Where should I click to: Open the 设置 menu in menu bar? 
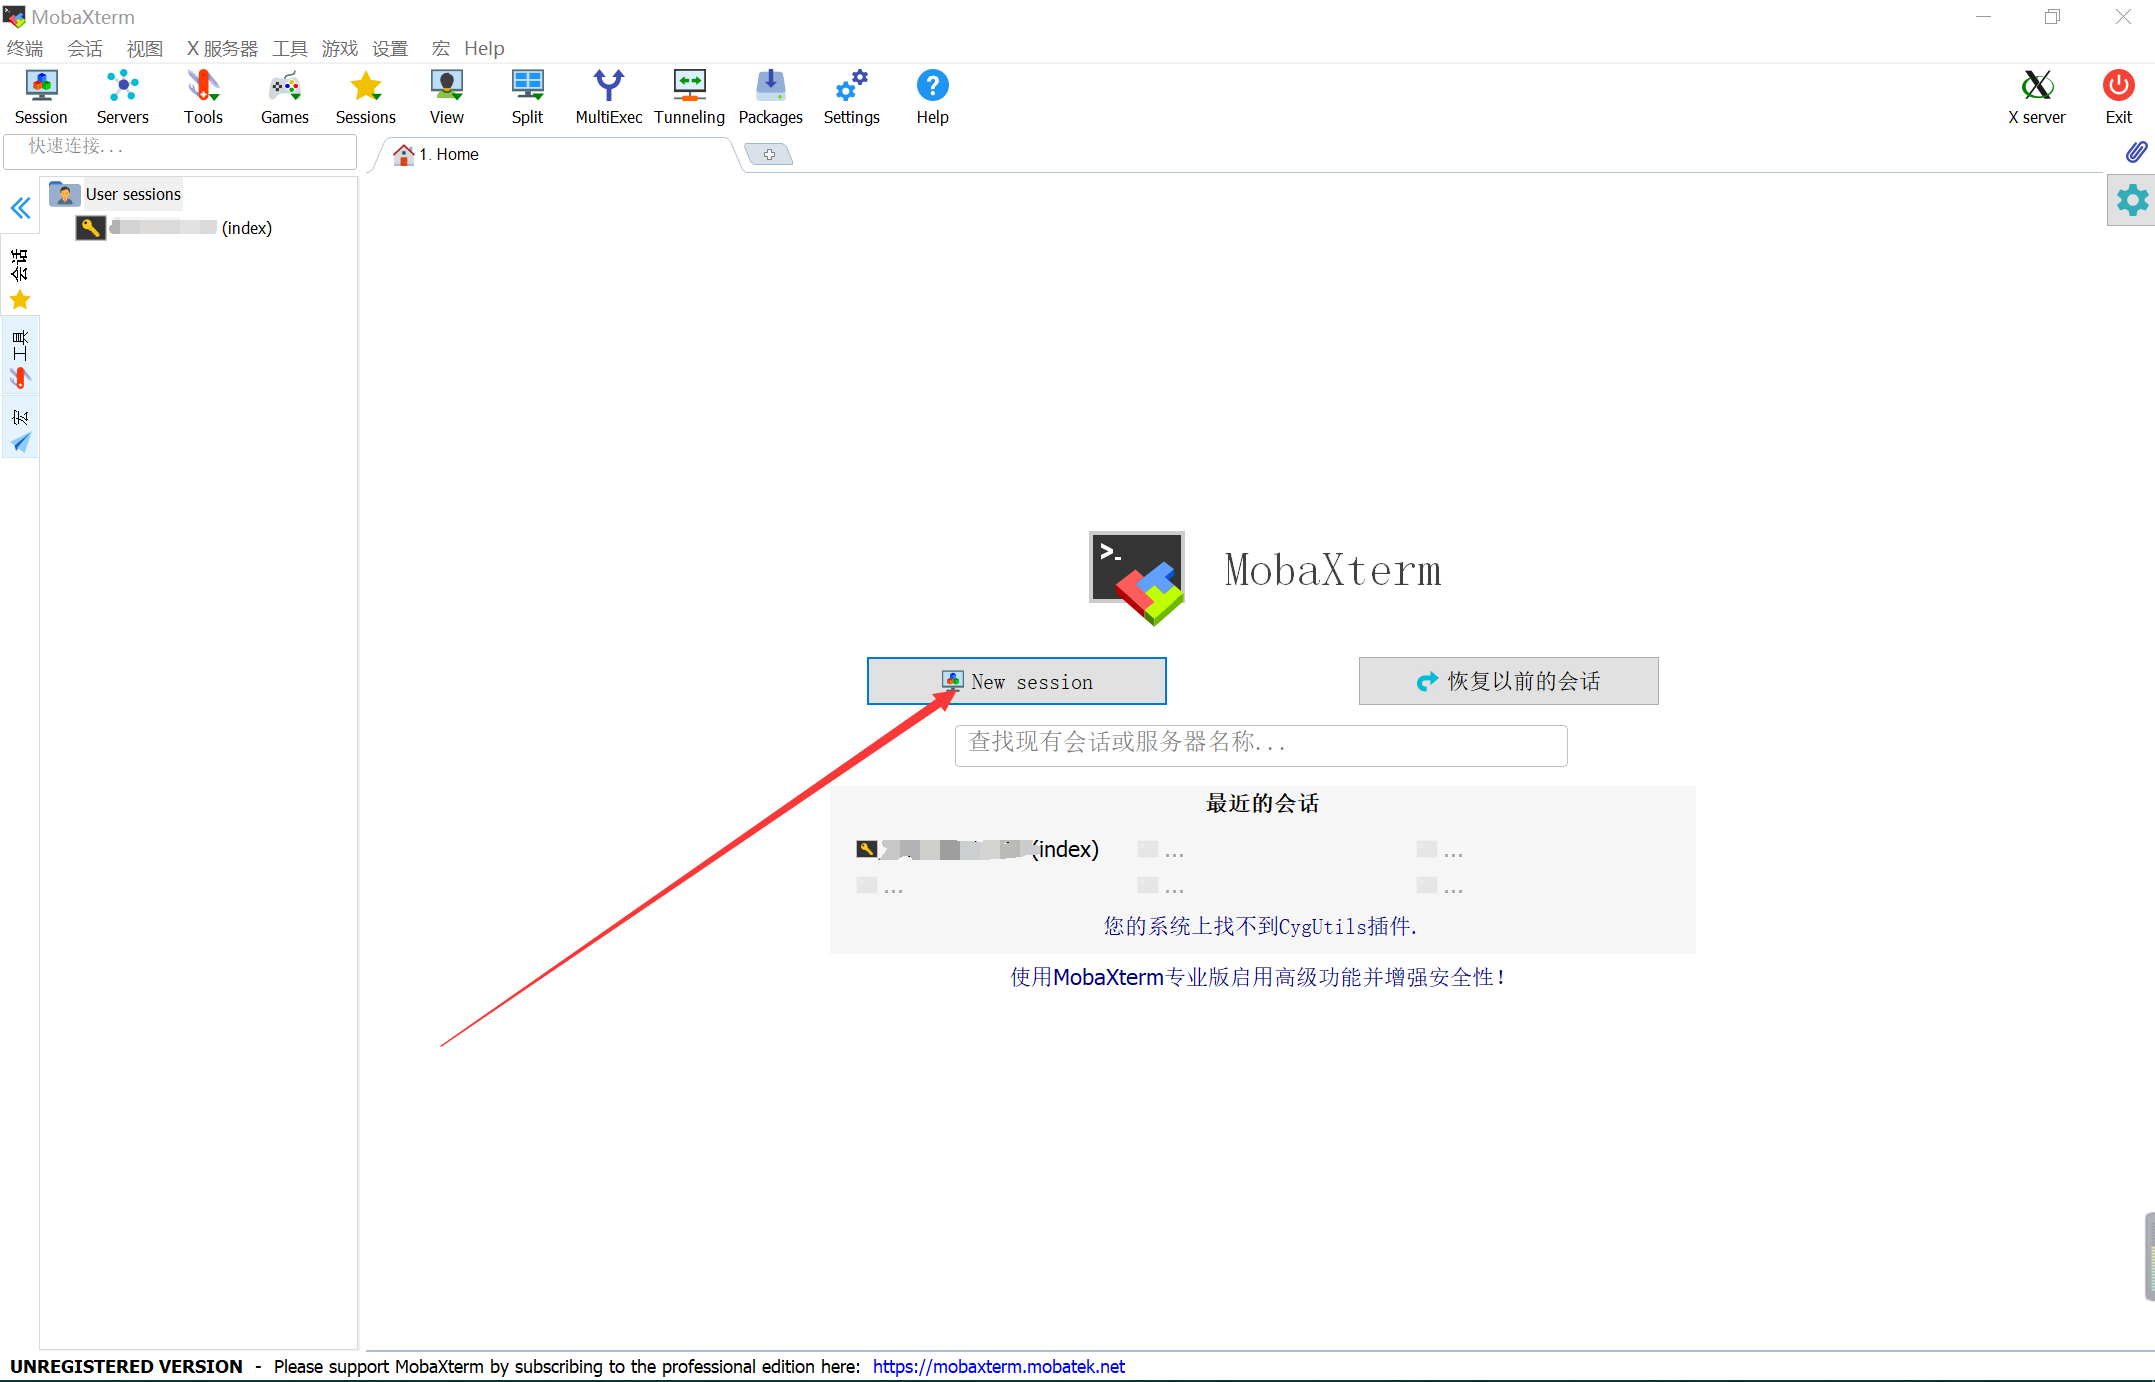pos(390,48)
